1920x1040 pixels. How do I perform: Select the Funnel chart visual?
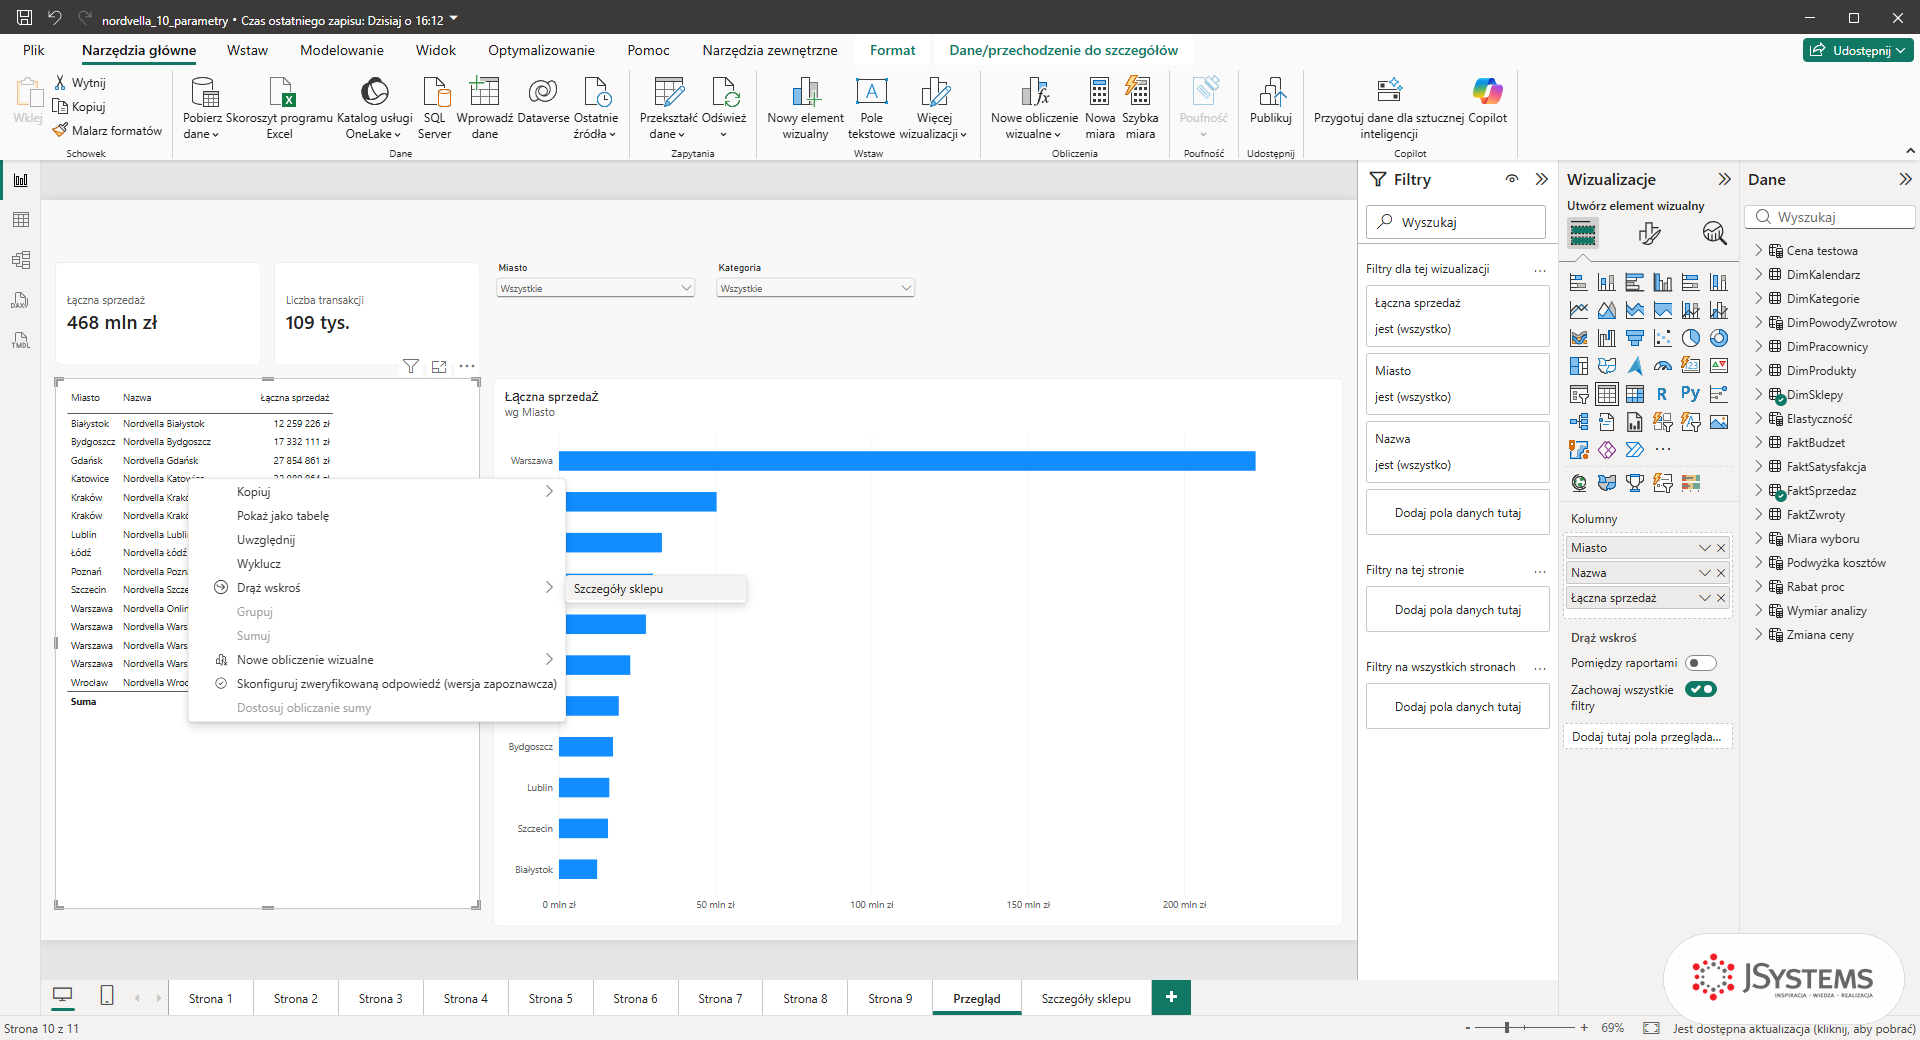click(x=1634, y=338)
